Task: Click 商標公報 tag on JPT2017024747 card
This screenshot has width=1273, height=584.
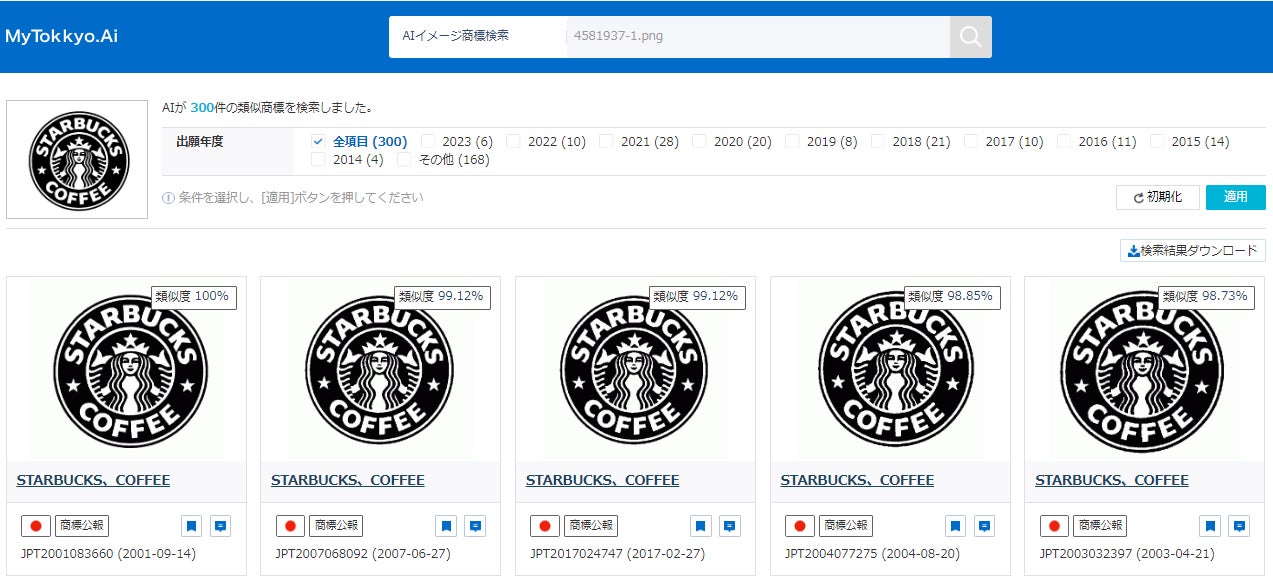Action: pyautogui.click(x=591, y=525)
